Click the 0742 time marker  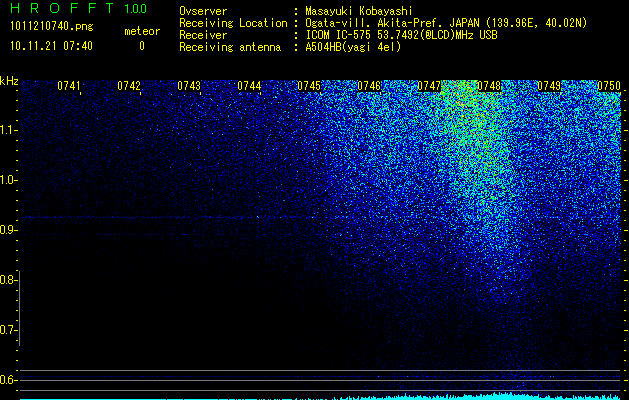tap(129, 86)
